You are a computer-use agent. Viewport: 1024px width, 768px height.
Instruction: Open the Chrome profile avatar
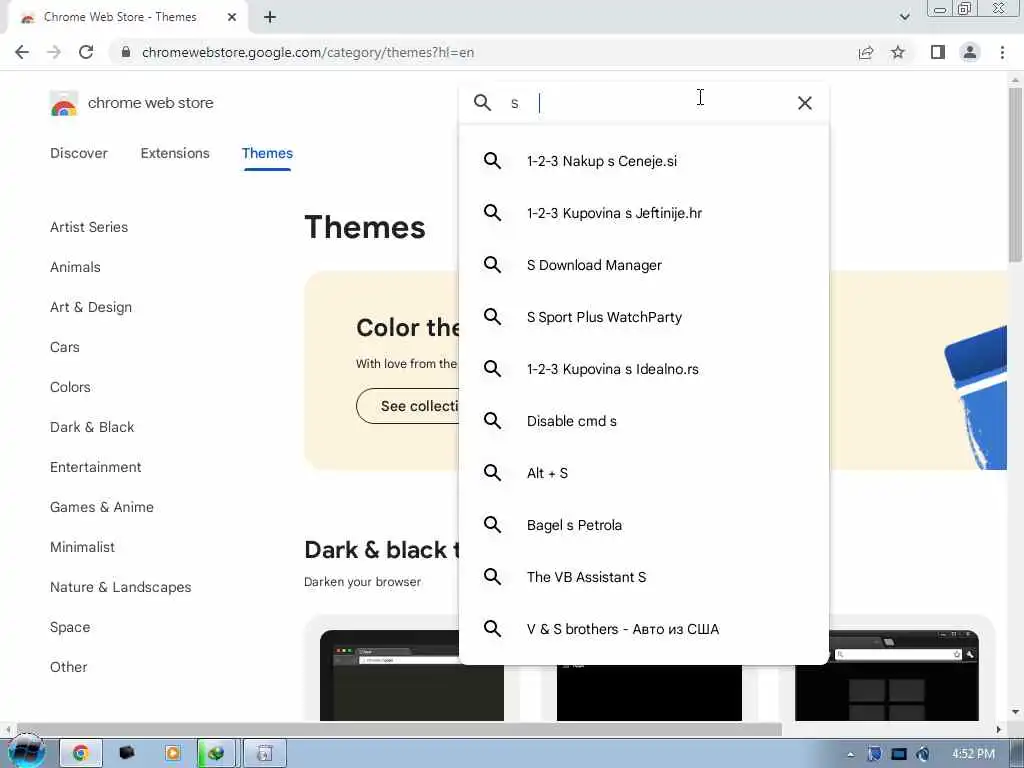tap(970, 52)
